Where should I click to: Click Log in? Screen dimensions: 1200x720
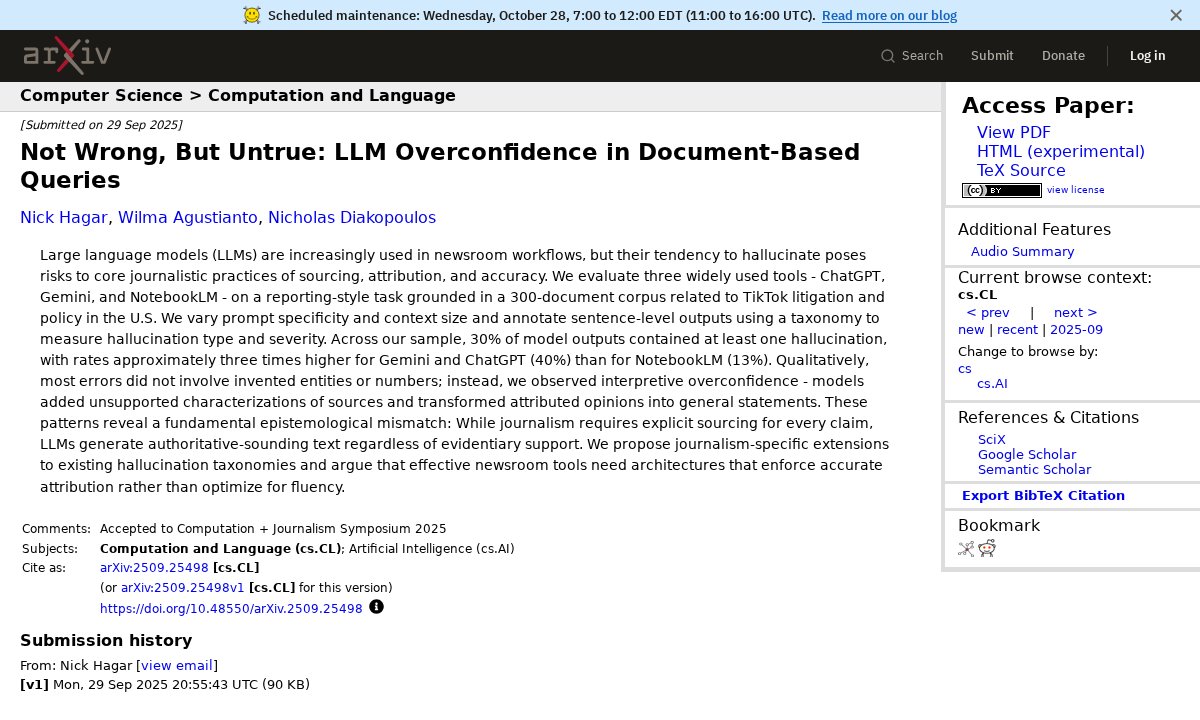point(1147,56)
